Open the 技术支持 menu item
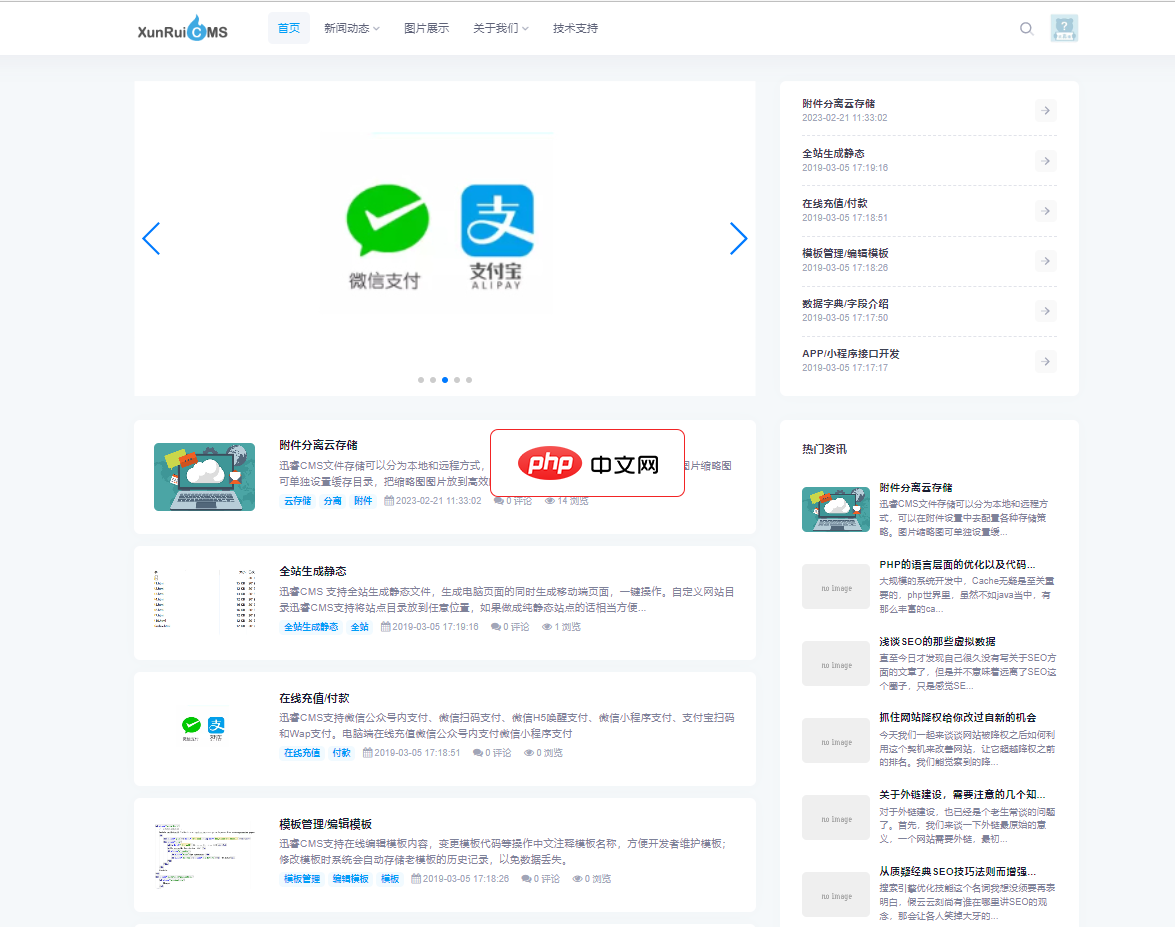Screen dimensions: 1175x927 tap(574, 28)
